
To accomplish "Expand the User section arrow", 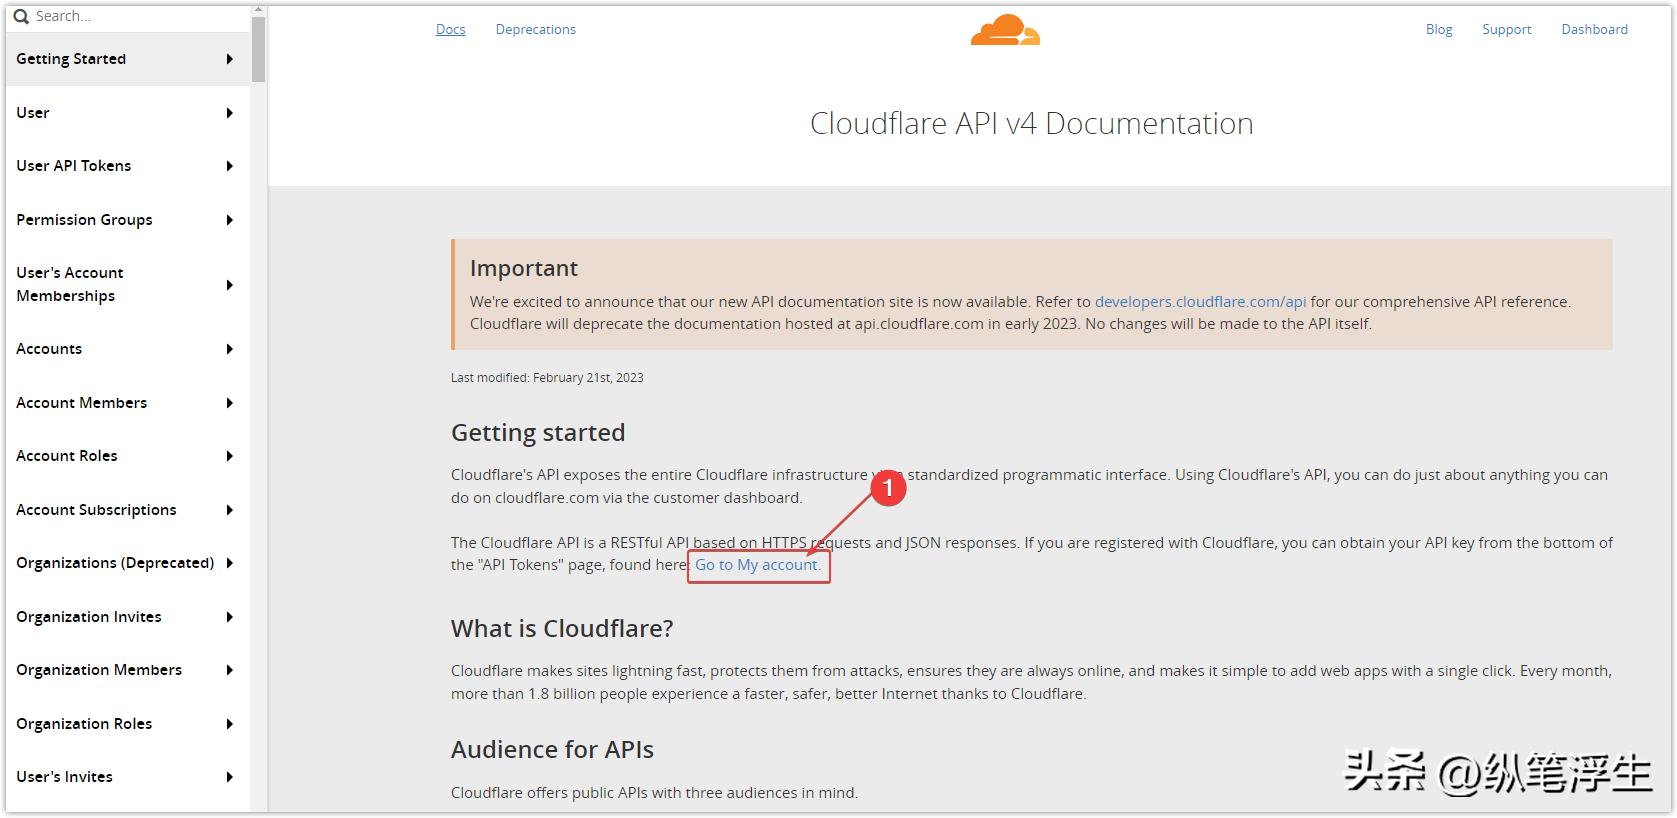I will coord(230,113).
